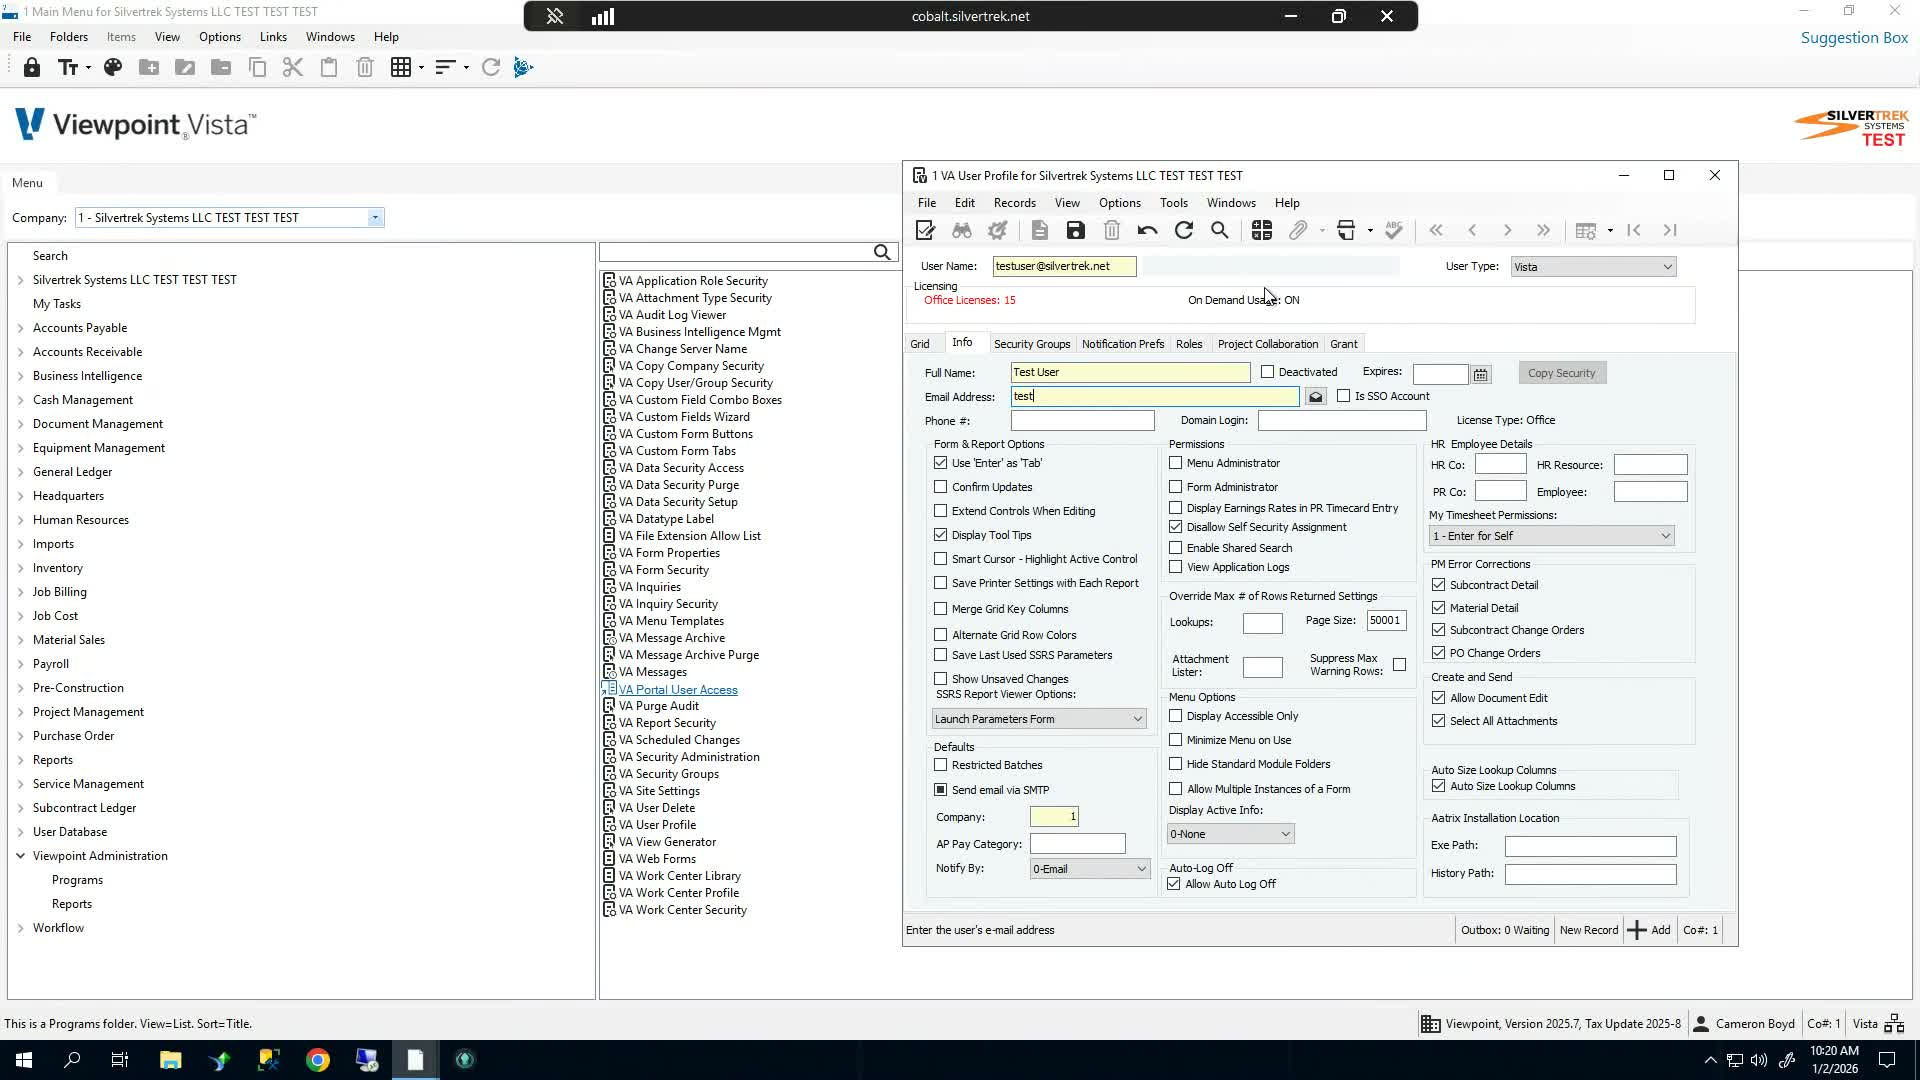Open VA User Profile program in list
Viewport: 1920px width, 1080px height.
click(657, 825)
